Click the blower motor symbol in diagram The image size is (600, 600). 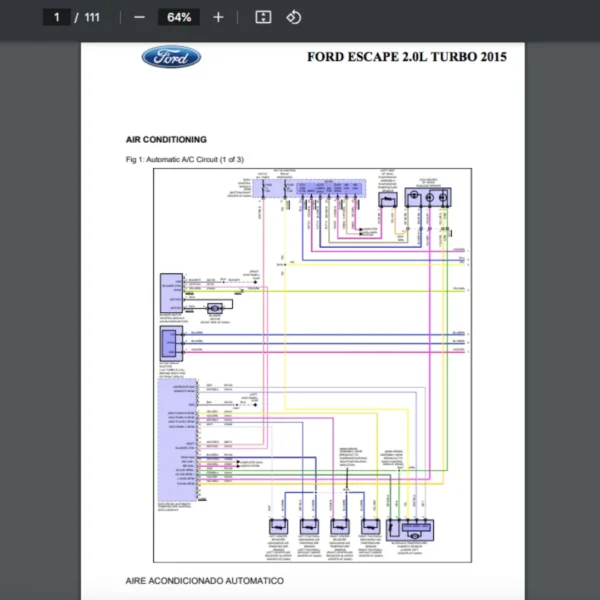point(215,309)
